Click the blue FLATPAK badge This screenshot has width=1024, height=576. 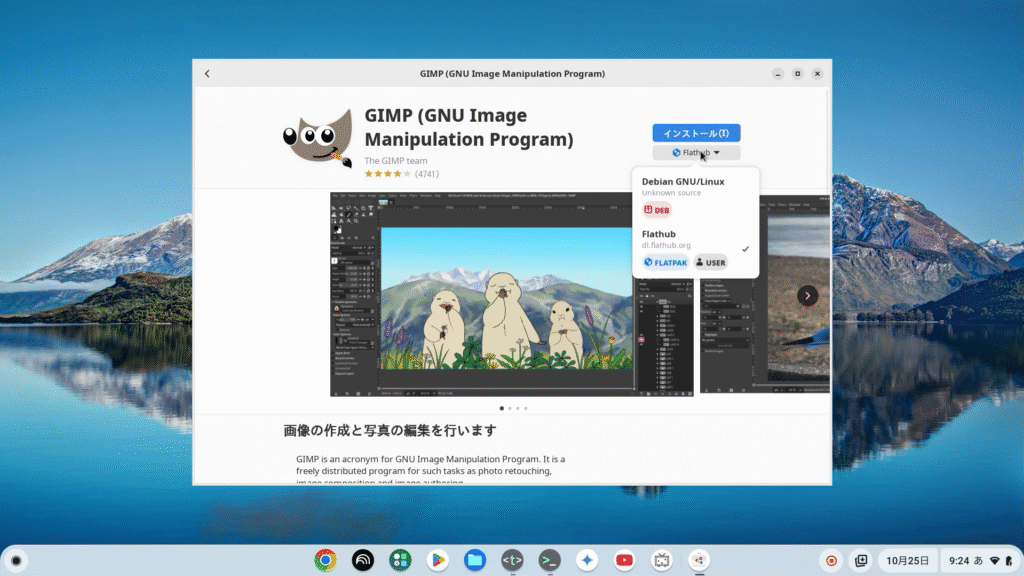pos(665,263)
